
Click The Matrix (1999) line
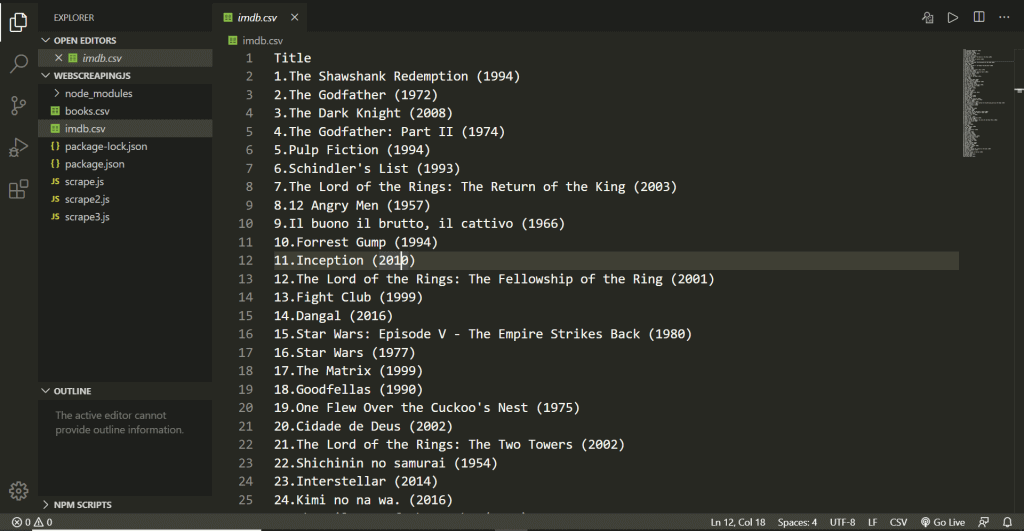coord(348,371)
